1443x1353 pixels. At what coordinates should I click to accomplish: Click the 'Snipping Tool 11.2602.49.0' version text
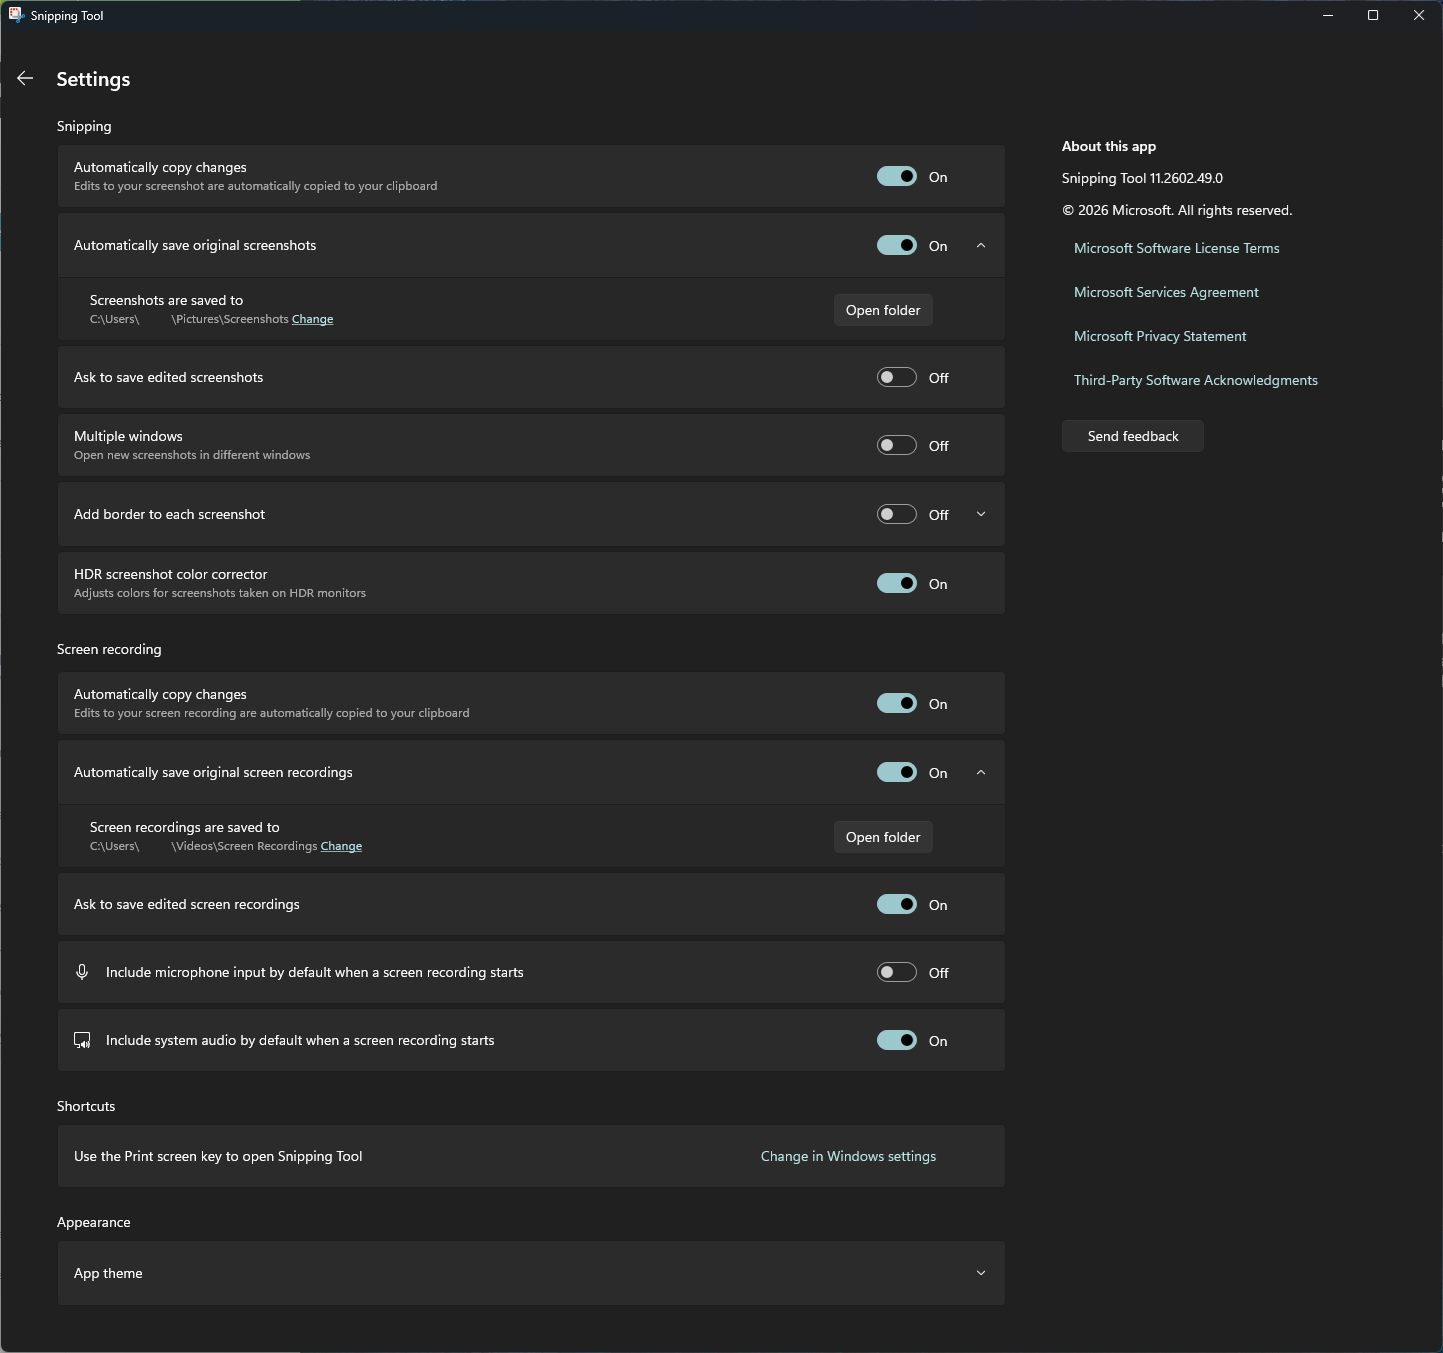pos(1142,178)
